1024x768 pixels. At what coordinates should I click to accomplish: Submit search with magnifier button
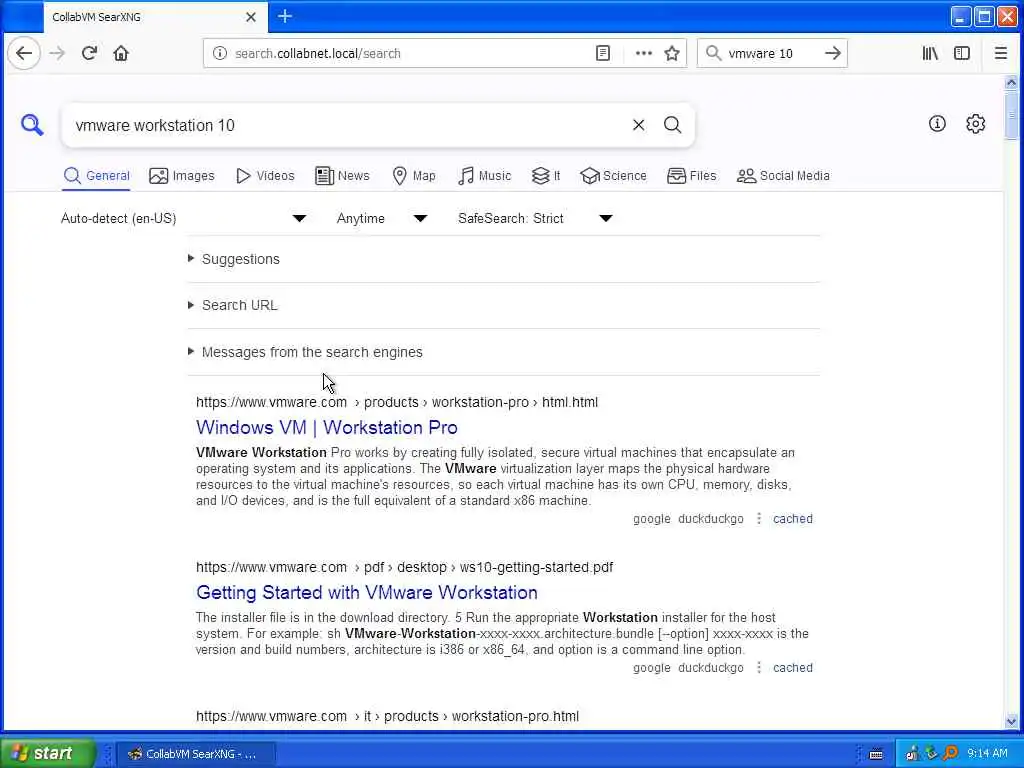coord(673,125)
